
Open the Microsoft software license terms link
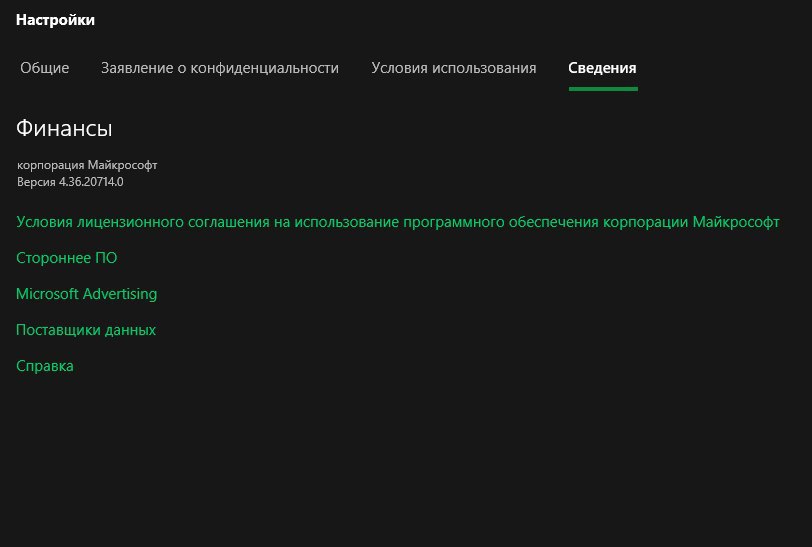398,222
